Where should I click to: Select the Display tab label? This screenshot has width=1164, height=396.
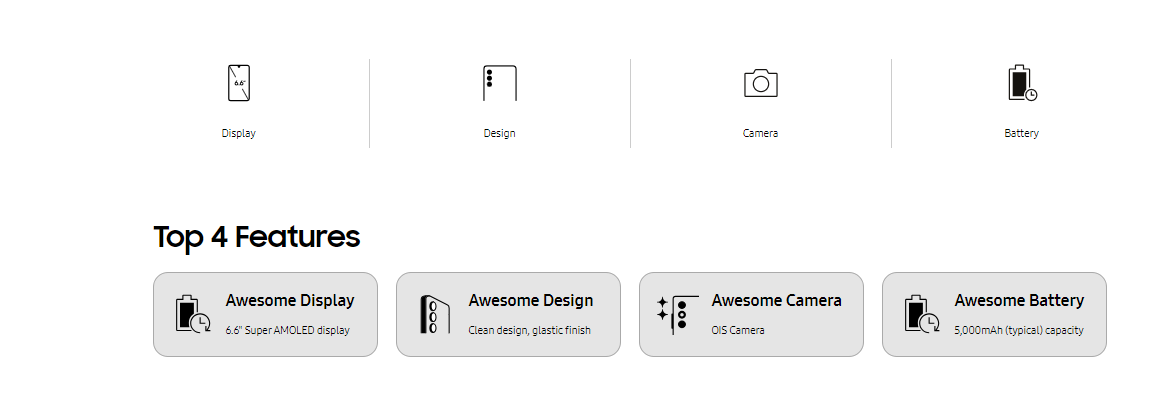tap(238, 133)
